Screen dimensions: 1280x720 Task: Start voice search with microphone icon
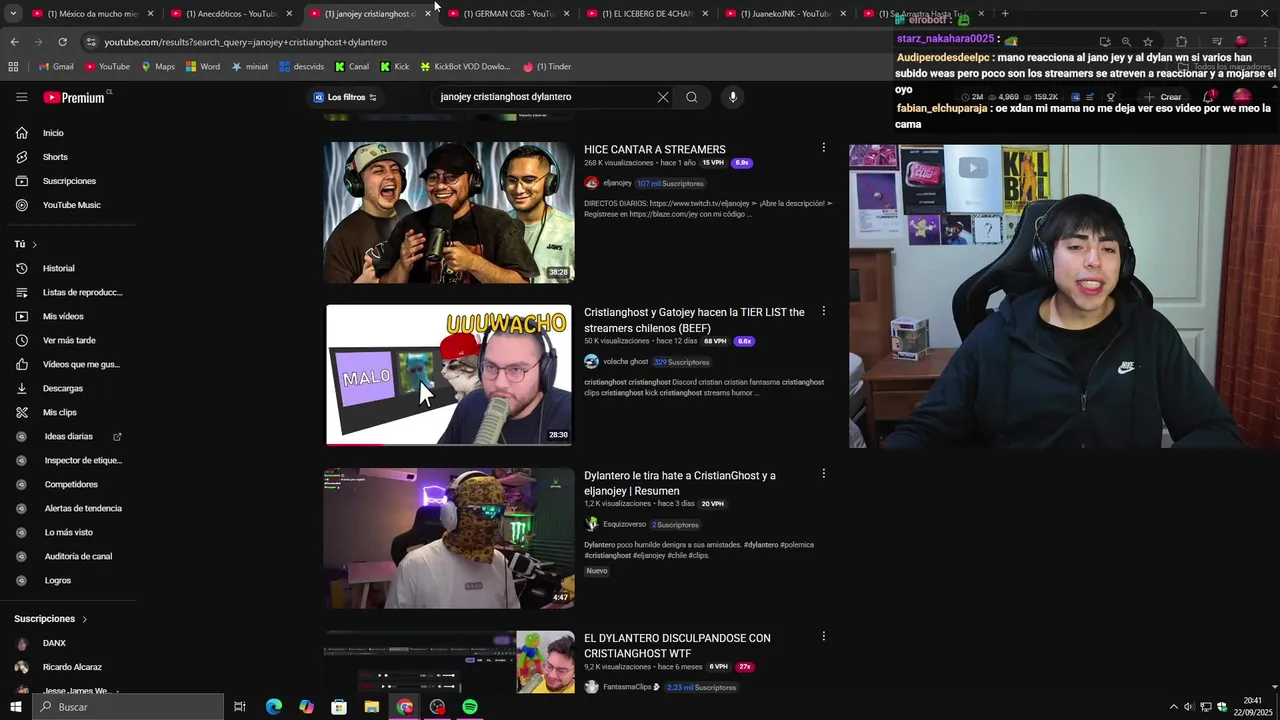(733, 97)
